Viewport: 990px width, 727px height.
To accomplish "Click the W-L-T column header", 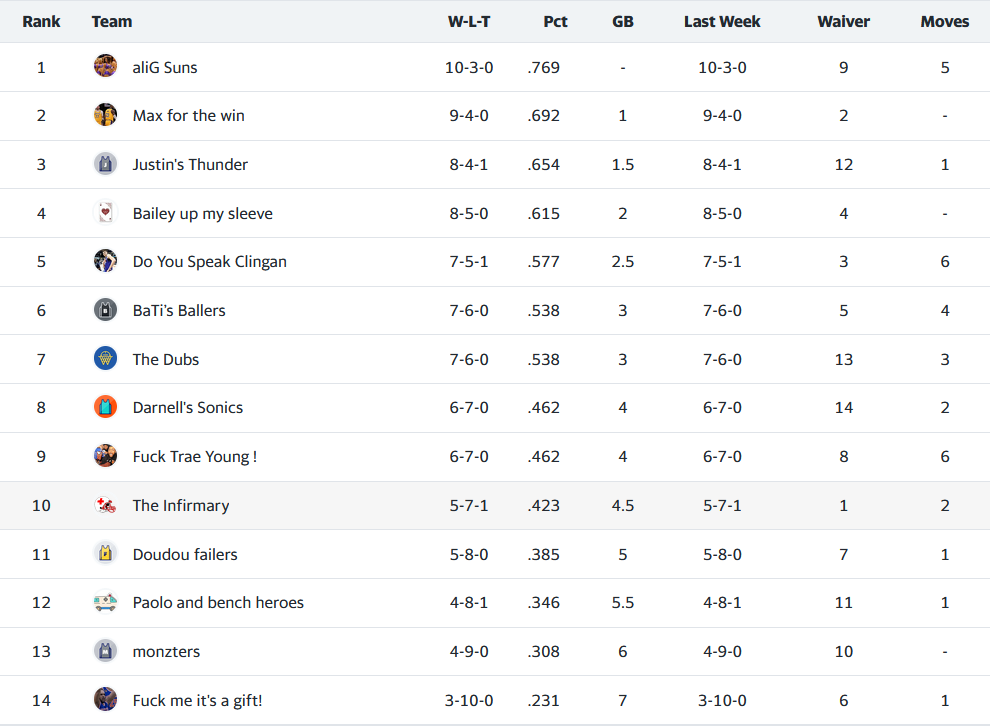I will (469, 21).
